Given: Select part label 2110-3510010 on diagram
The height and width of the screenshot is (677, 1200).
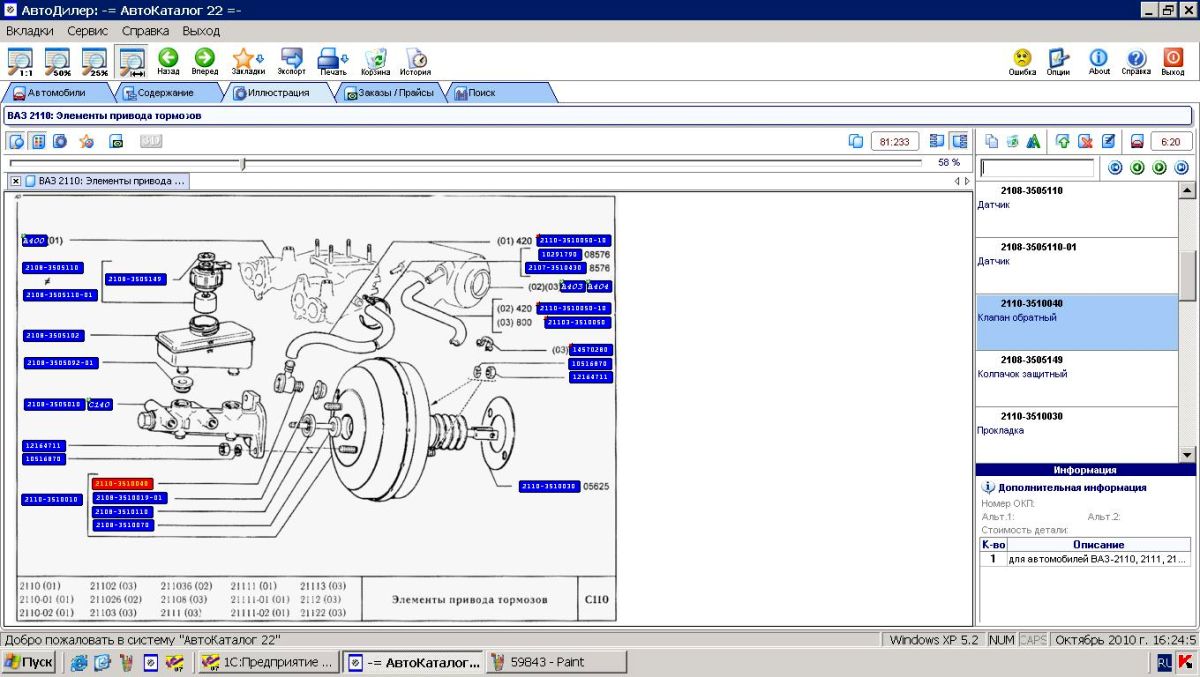Looking at the screenshot, I should coord(51,499).
